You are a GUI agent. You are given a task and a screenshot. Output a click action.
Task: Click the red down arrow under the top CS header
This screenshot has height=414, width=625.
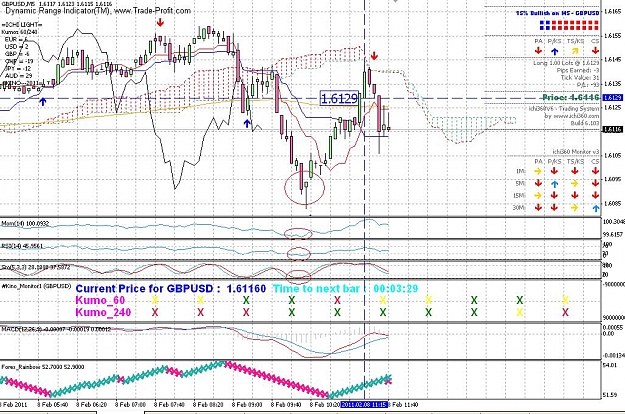(595, 51)
